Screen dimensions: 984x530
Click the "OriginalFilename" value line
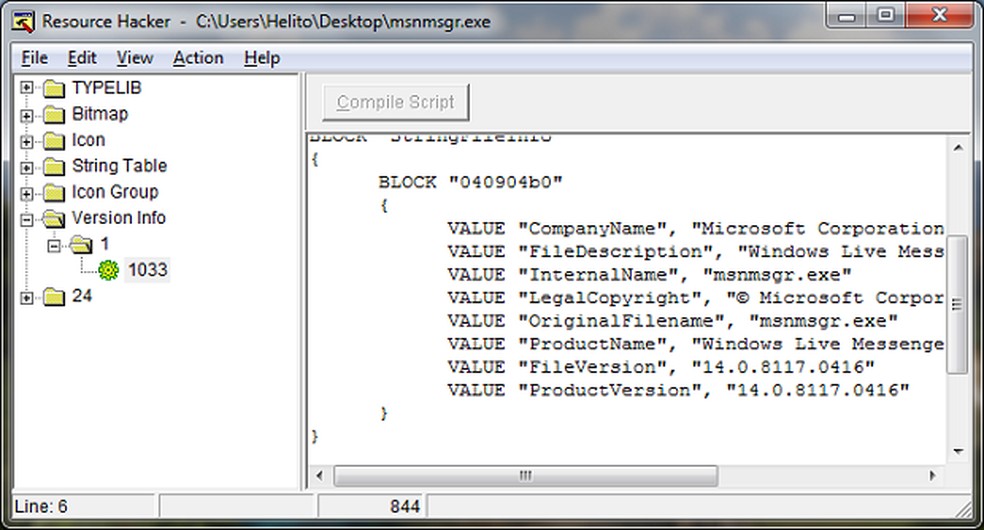pyautogui.click(x=672, y=322)
